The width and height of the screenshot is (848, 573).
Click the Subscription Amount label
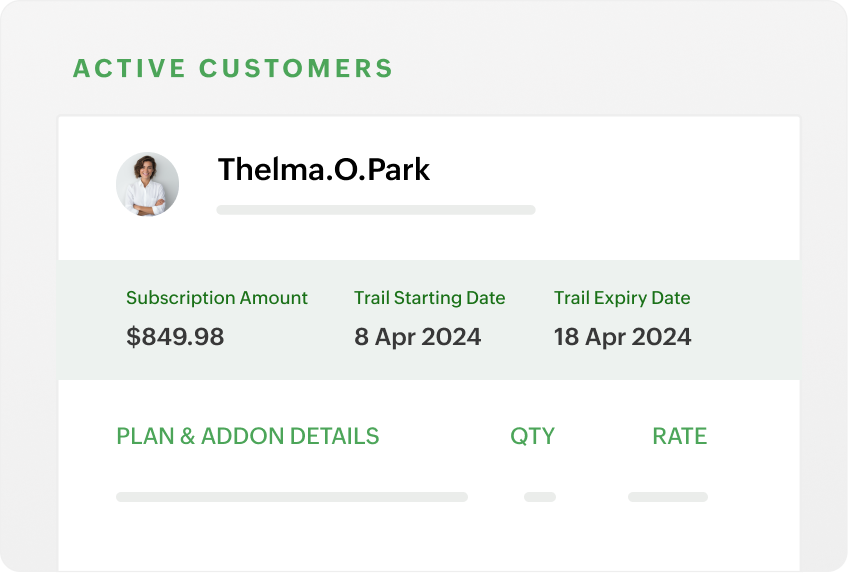[217, 298]
